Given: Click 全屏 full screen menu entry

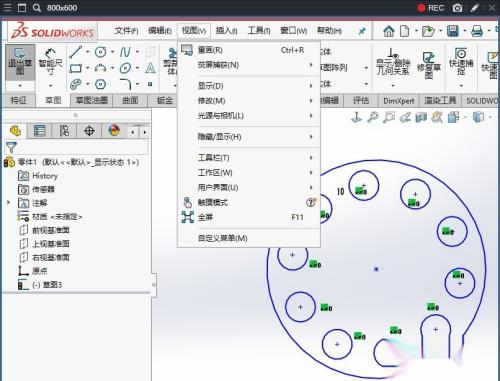Looking at the screenshot, I should click(x=249, y=217).
